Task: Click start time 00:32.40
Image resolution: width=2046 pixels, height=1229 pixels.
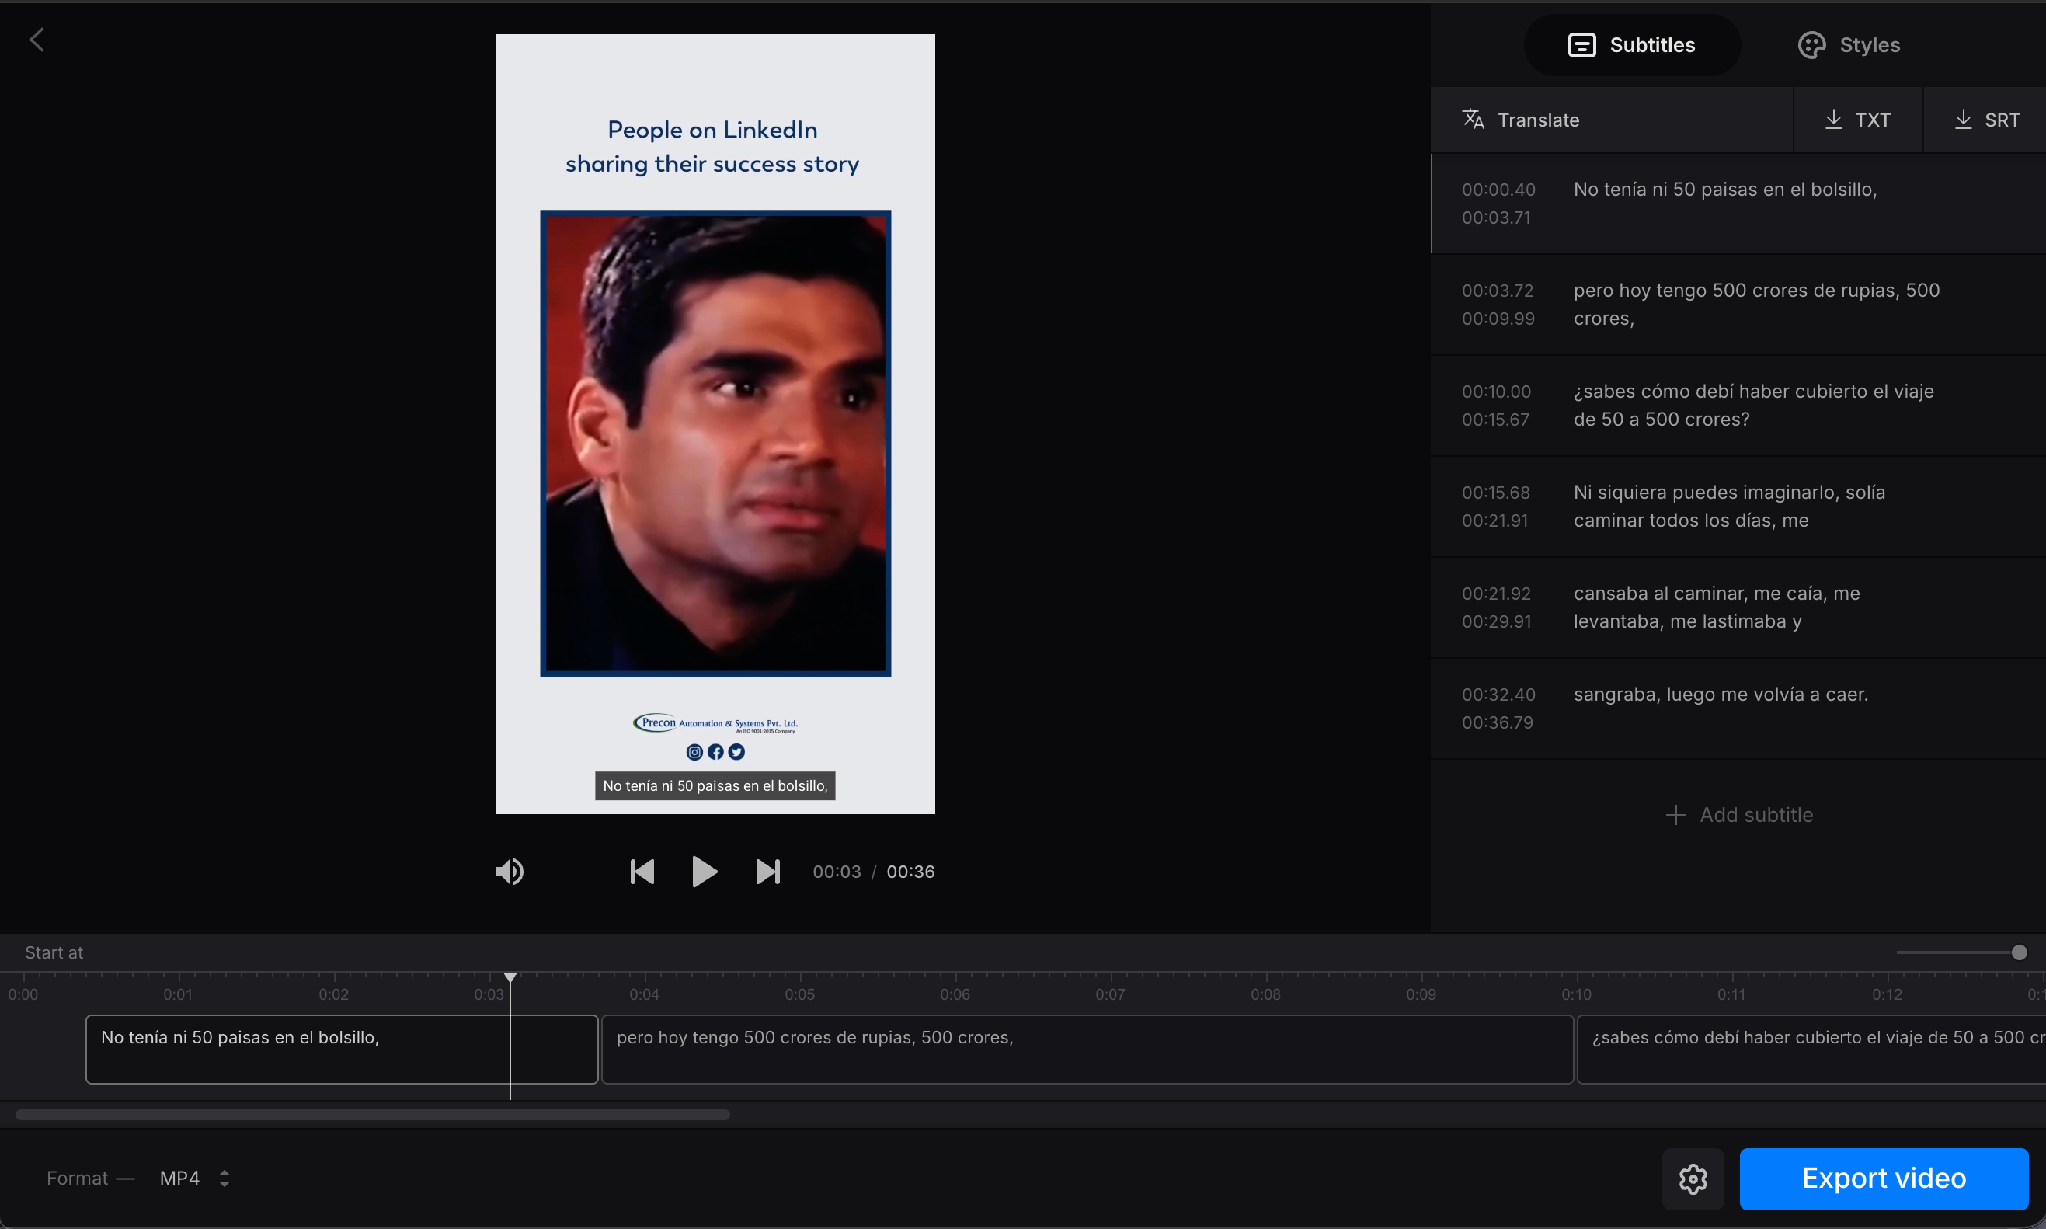Action: click(1498, 695)
